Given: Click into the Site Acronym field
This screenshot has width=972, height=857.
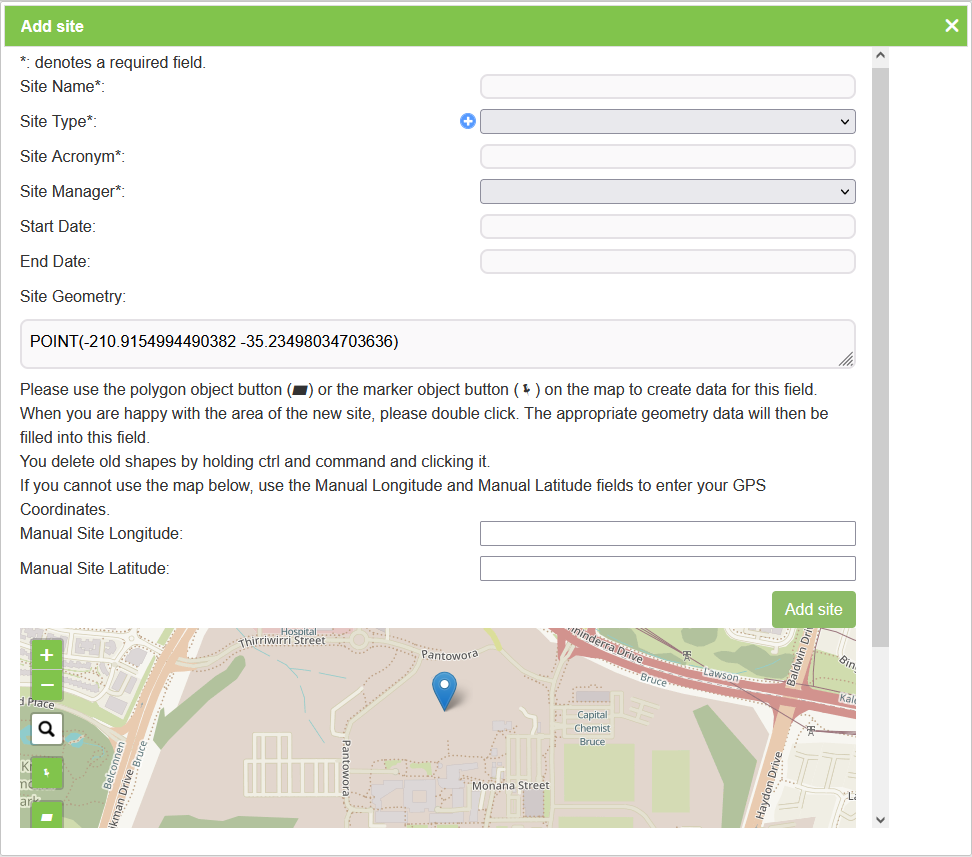Looking at the screenshot, I should coord(667,157).
